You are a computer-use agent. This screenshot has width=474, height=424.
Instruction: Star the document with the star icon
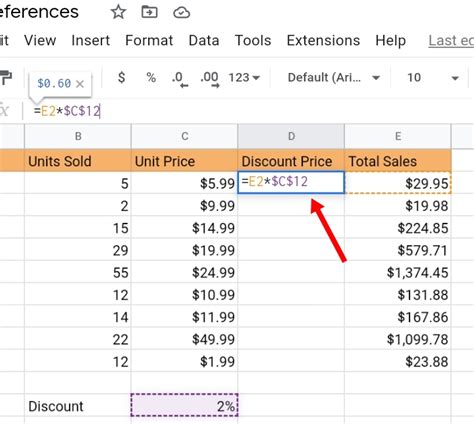[x=118, y=12]
